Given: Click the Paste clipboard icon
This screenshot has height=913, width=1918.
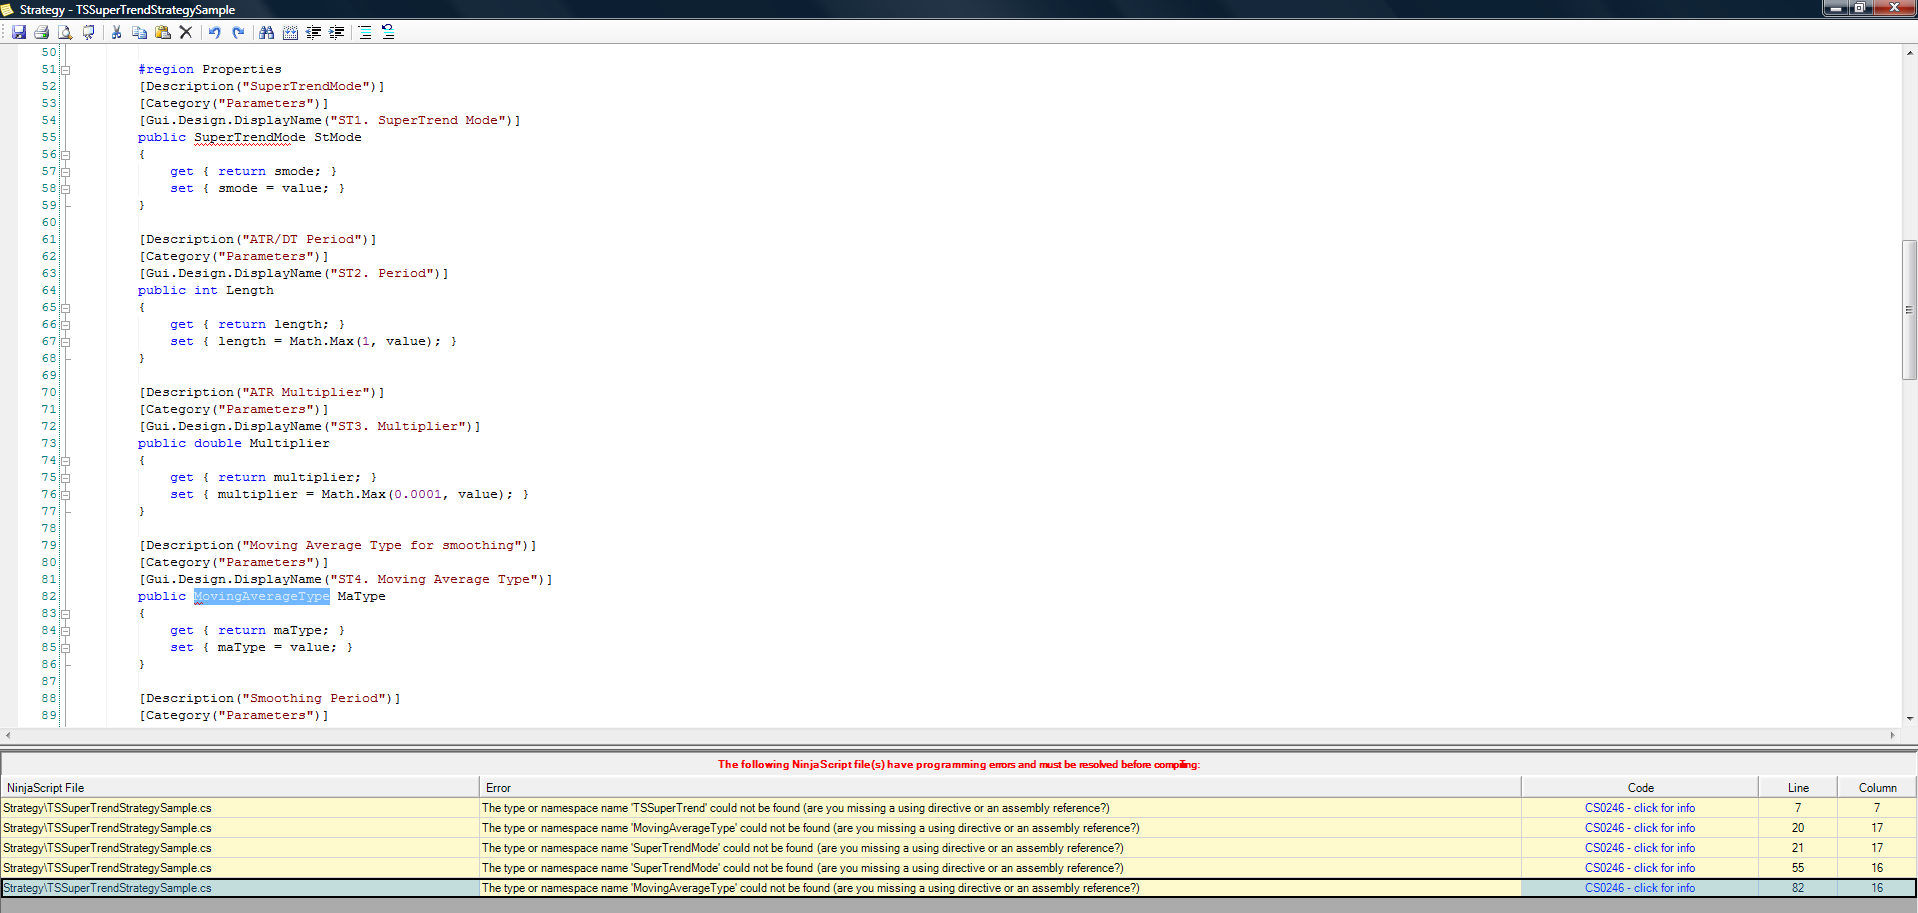Looking at the screenshot, I should [x=162, y=32].
